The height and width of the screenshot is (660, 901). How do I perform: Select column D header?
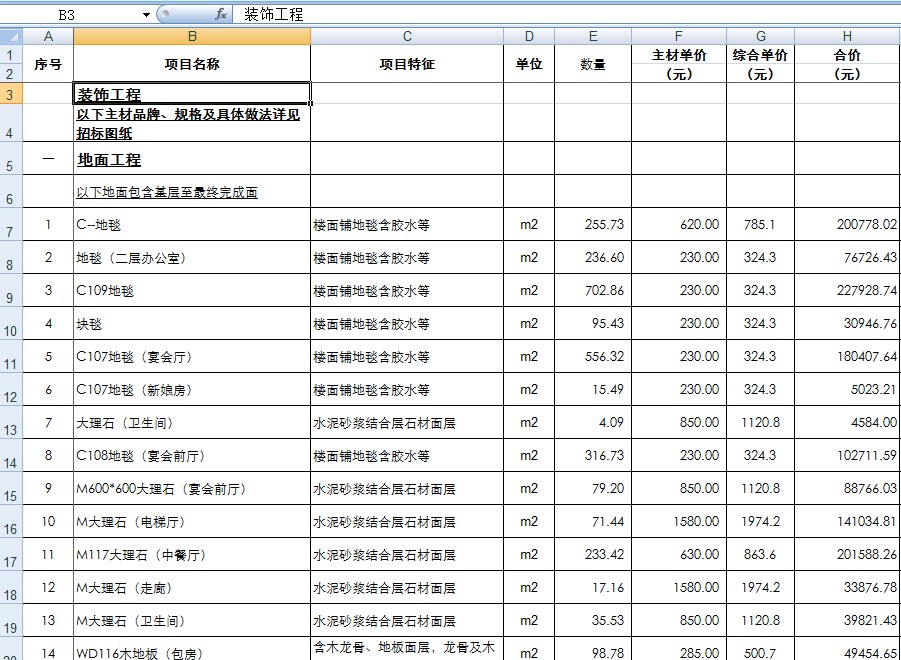(x=529, y=37)
